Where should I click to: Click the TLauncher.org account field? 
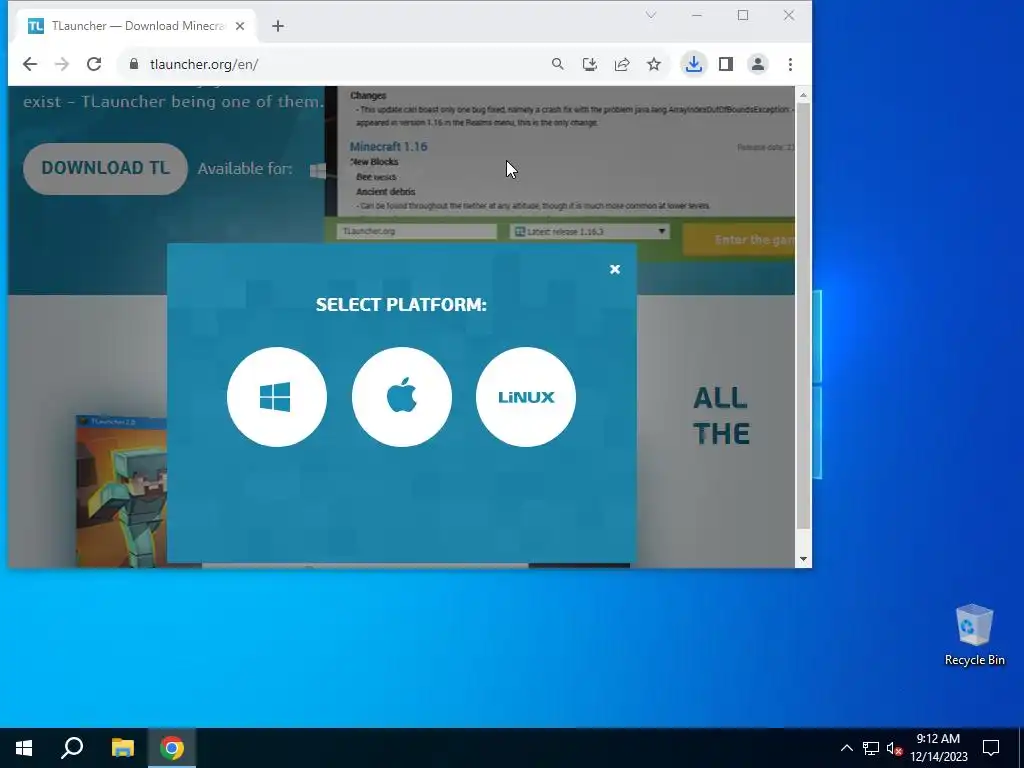click(x=417, y=231)
